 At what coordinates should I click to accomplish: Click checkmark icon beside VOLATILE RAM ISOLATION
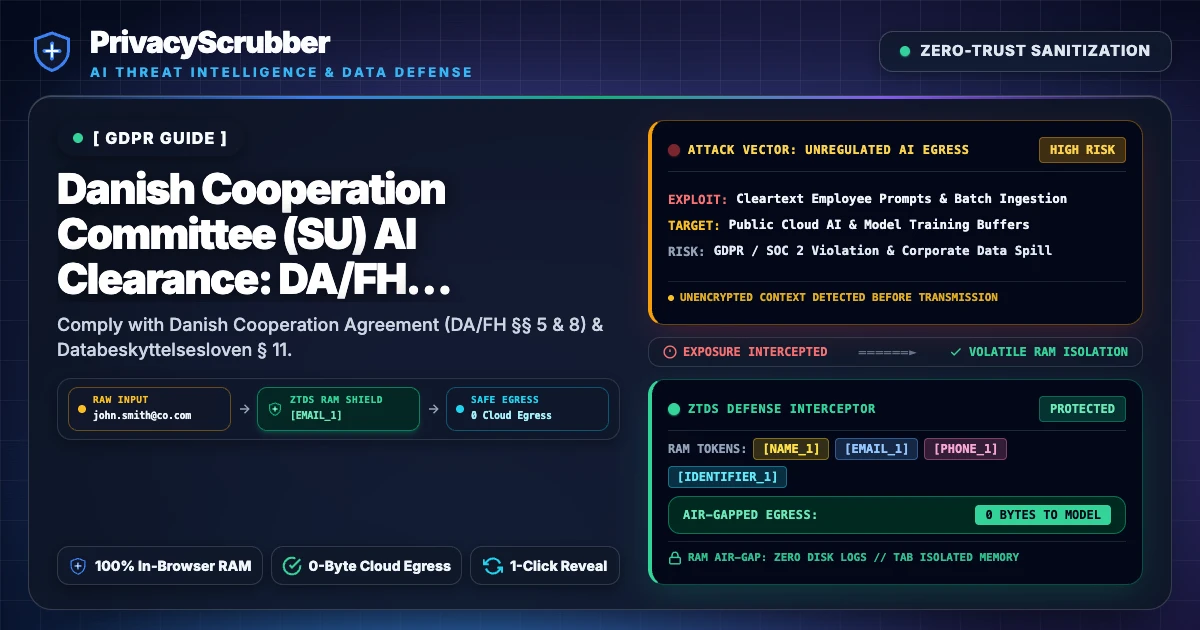pyautogui.click(x=956, y=352)
